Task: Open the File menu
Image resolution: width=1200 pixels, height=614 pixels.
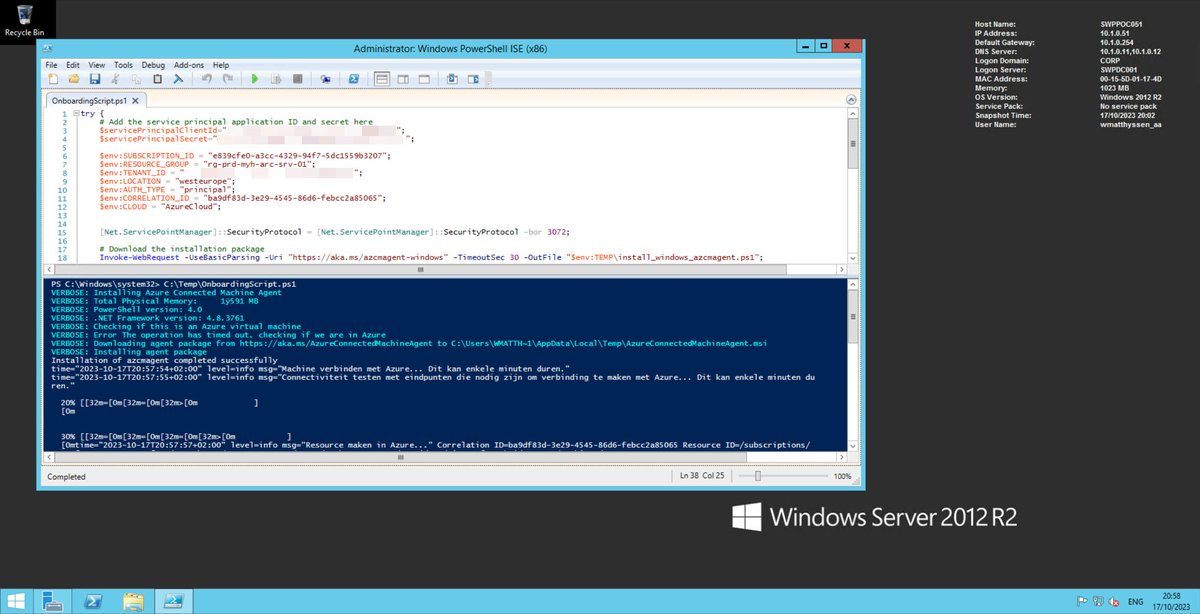Action: [52, 64]
